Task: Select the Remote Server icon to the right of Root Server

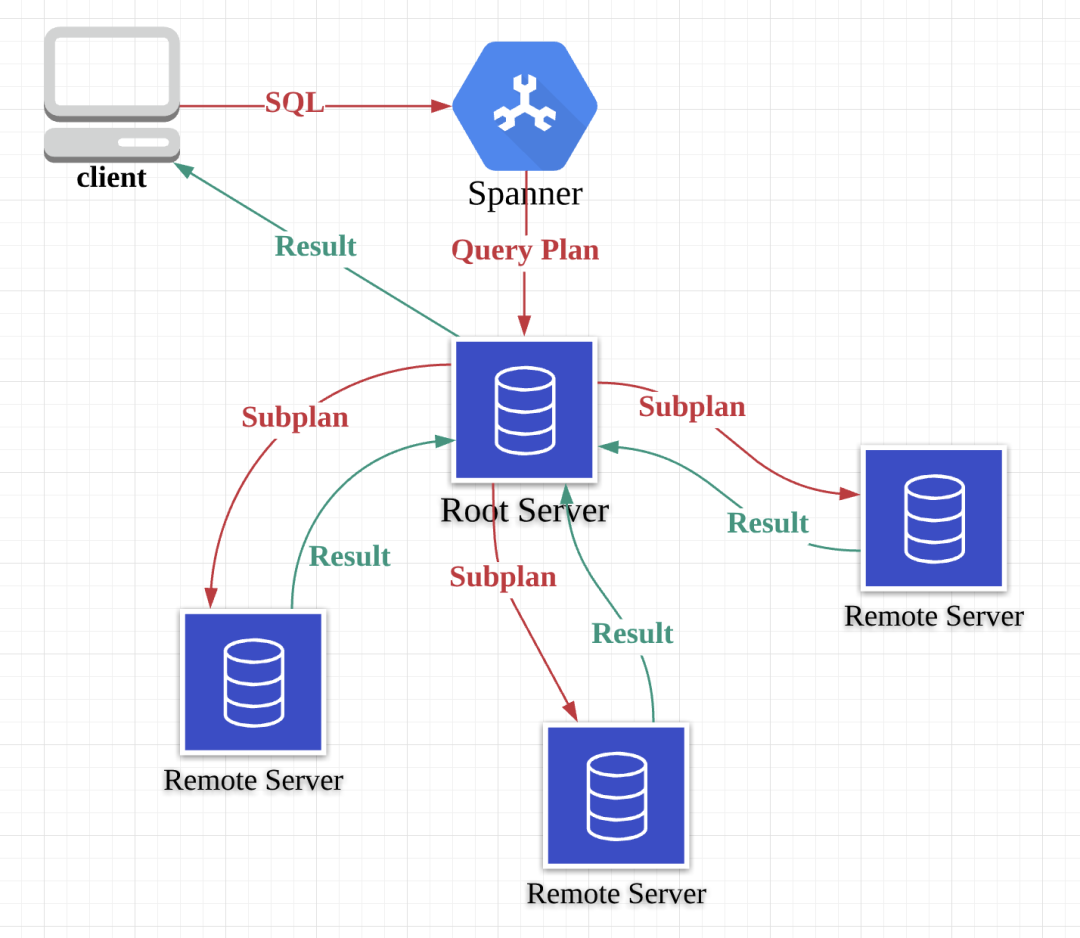Action: 934,518
